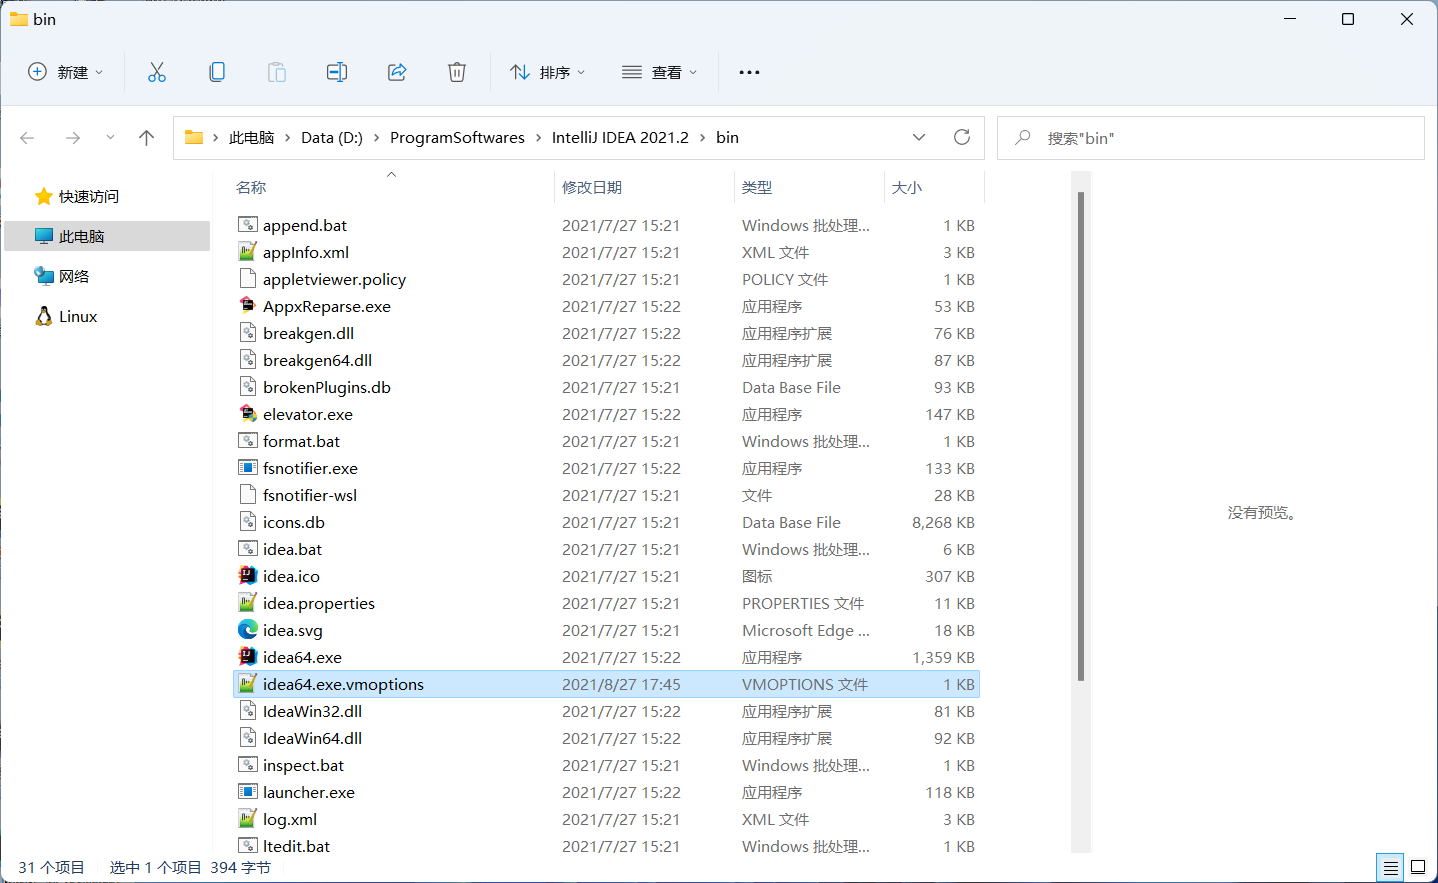Go up one folder level arrow
Viewport: 1438px width, 883px height.
147,138
